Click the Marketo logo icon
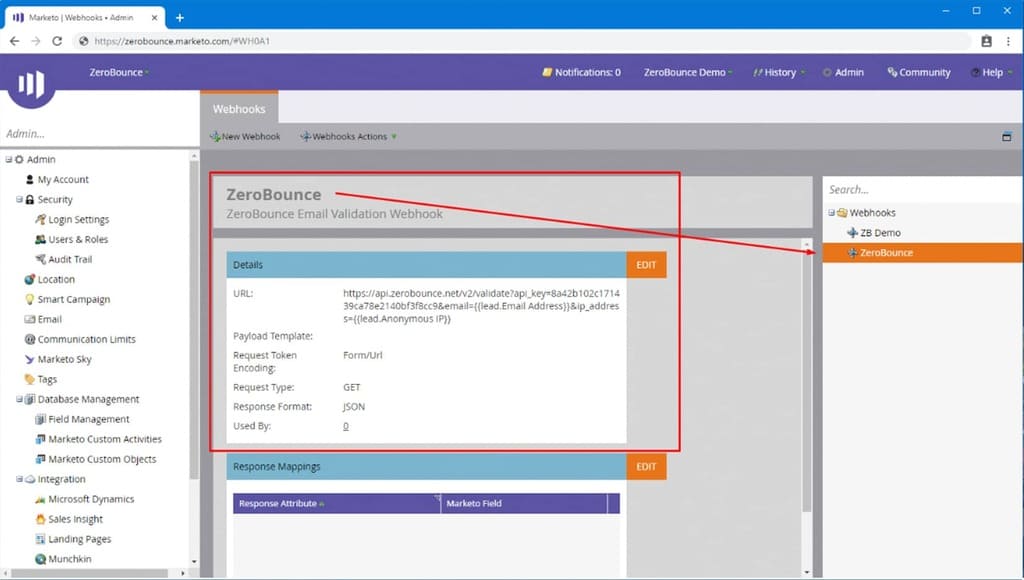Viewport: 1024px width, 580px height. pos(31,84)
